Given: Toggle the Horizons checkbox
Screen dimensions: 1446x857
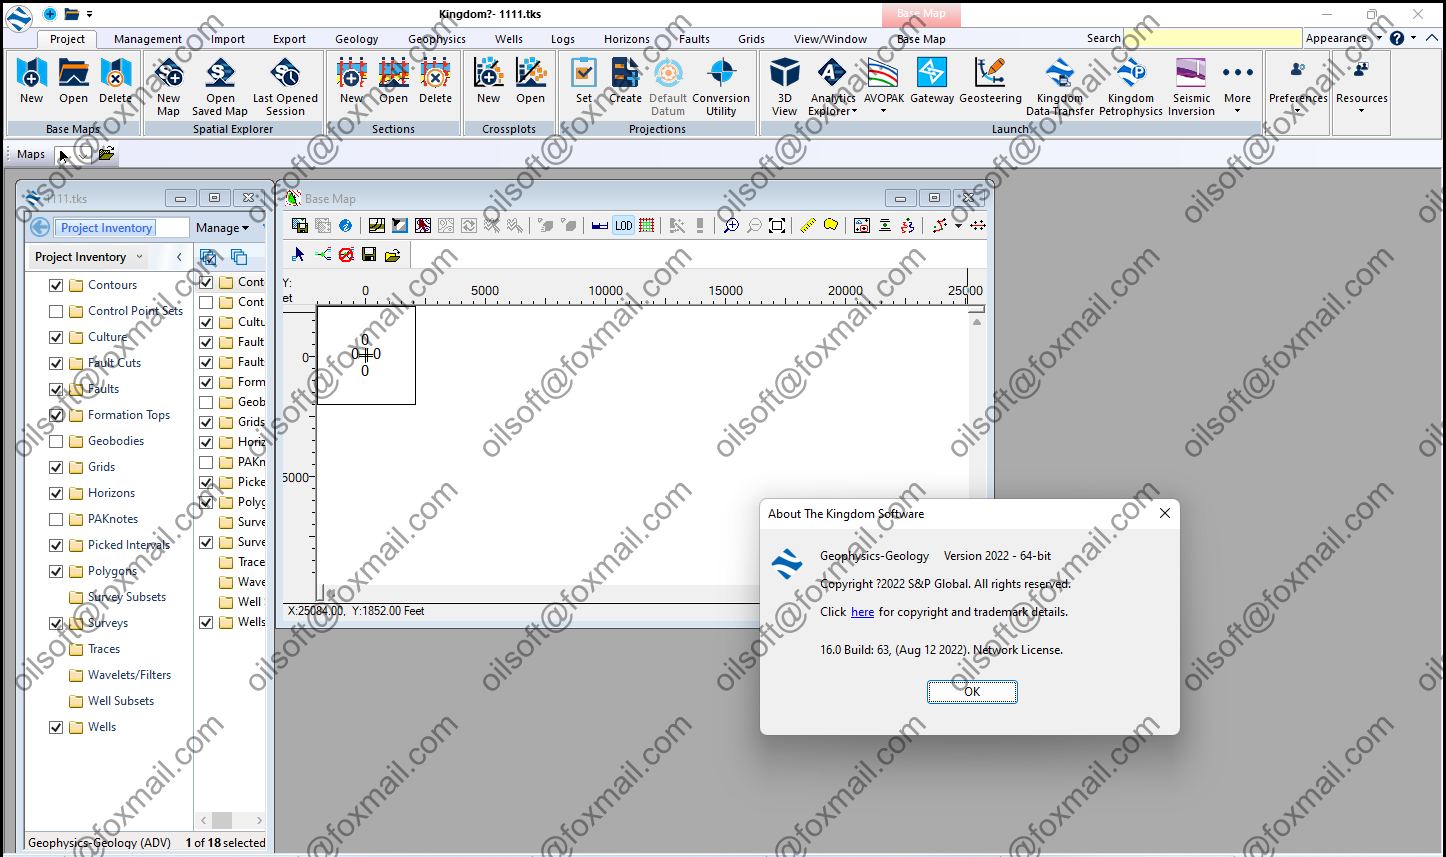Looking at the screenshot, I should (56, 493).
